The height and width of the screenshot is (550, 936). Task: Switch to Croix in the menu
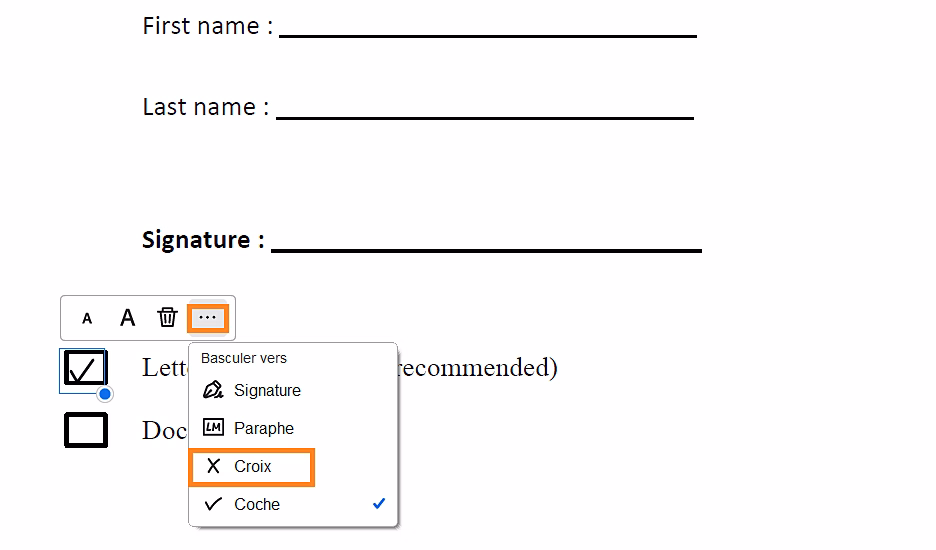tap(252, 467)
